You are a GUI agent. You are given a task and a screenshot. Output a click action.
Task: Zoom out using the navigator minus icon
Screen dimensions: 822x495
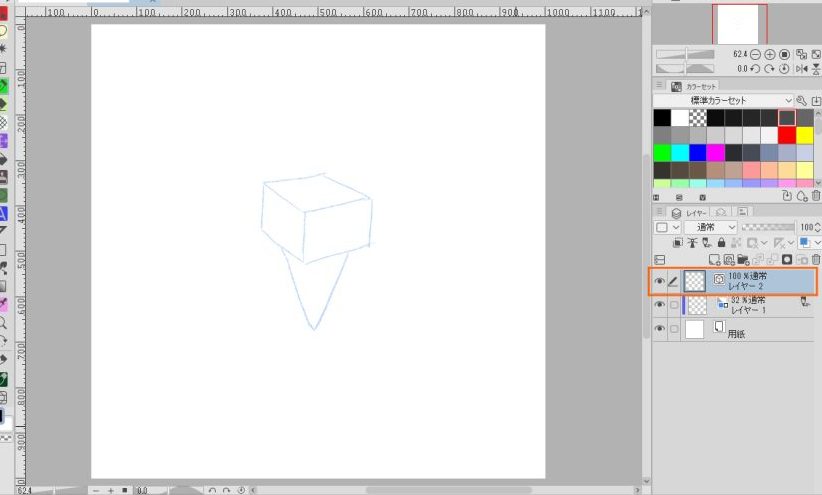tap(755, 55)
